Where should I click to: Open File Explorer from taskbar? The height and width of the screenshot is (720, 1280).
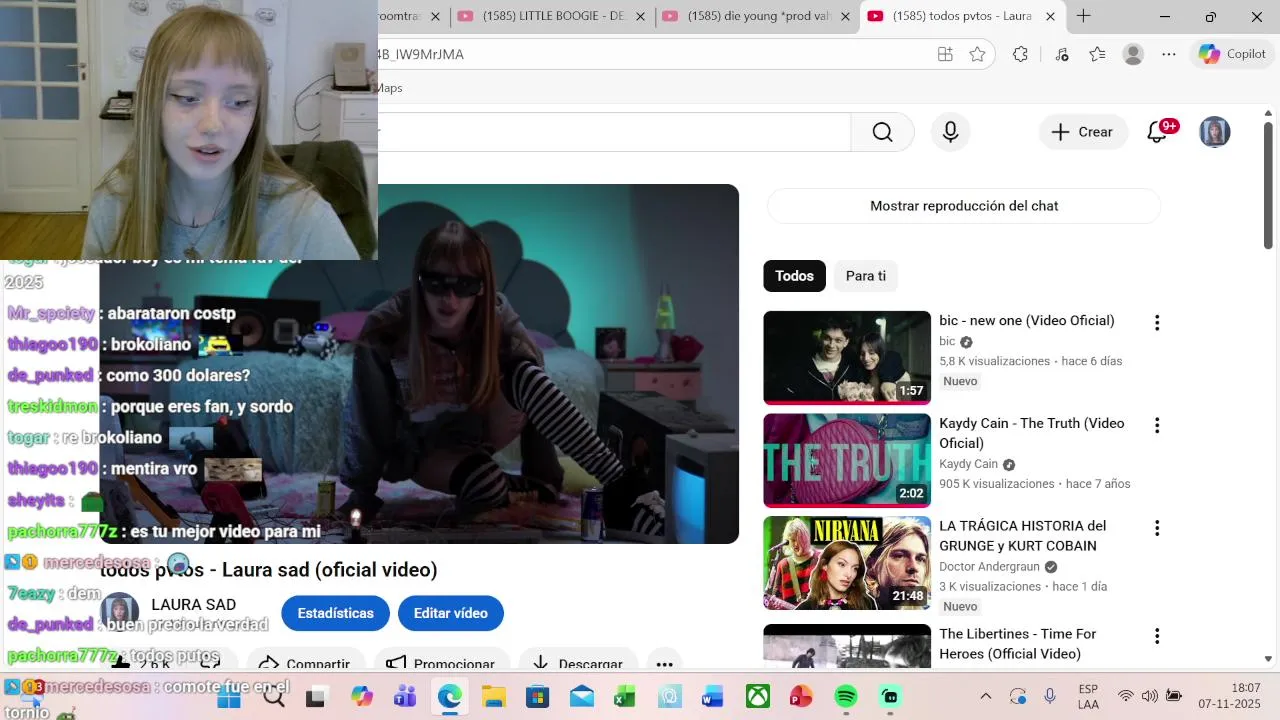[x=493, y=696]
